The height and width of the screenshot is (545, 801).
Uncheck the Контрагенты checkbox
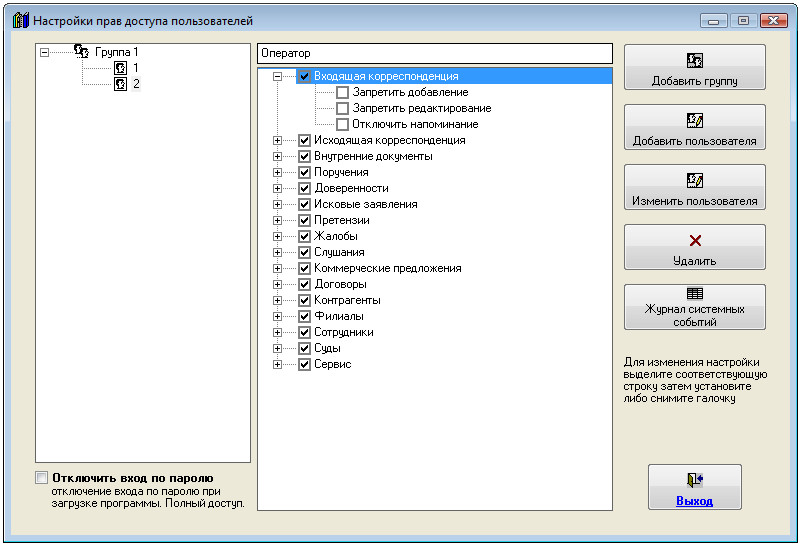304,300
